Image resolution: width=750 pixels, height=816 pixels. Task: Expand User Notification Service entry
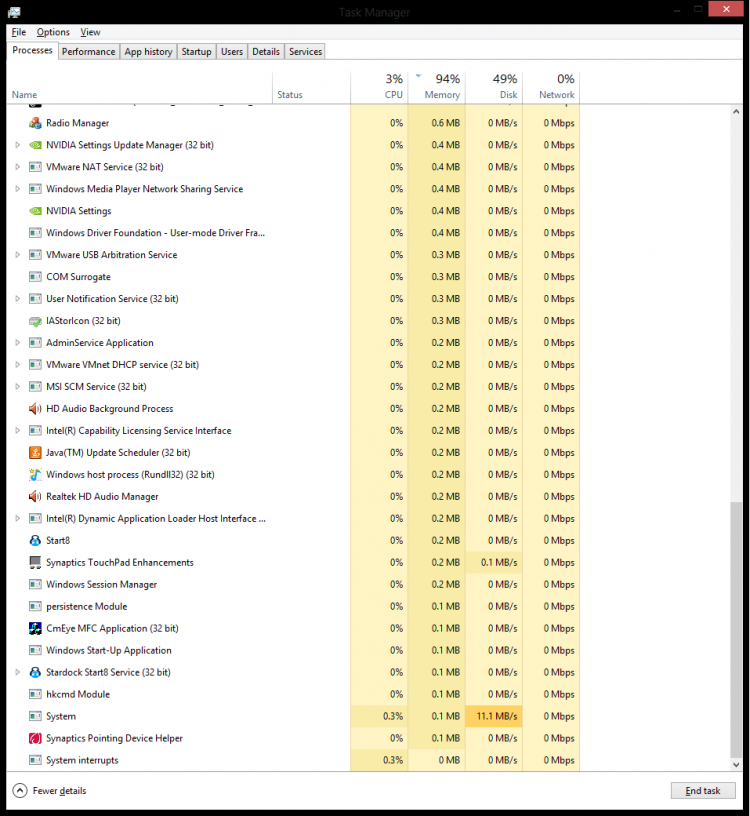(17, 299)
